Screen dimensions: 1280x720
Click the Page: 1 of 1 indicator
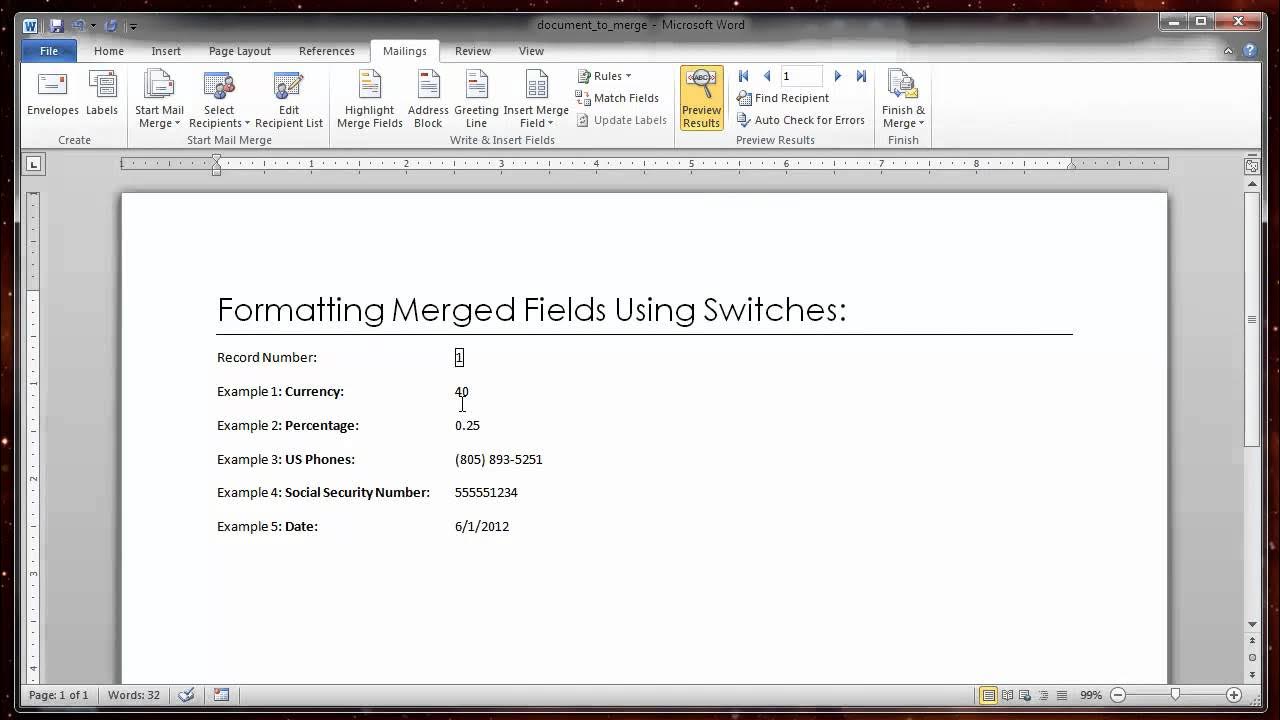[x=58, y=695]
